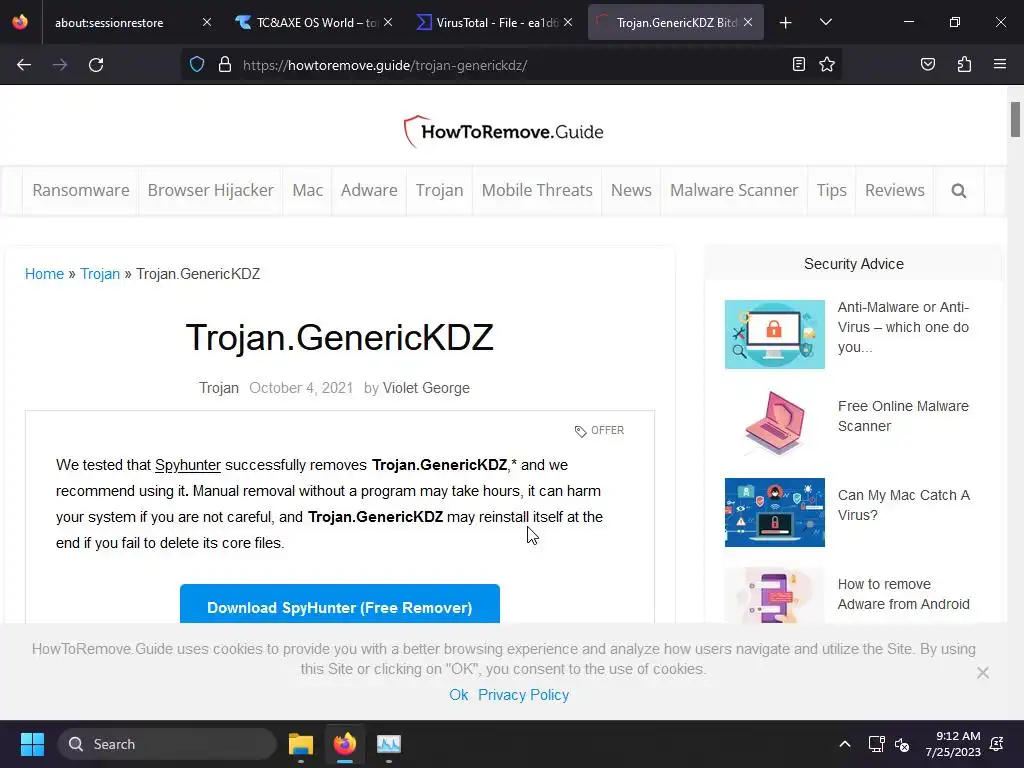Open Free Online Malware Scanner thumbnail

coord(775,423)
